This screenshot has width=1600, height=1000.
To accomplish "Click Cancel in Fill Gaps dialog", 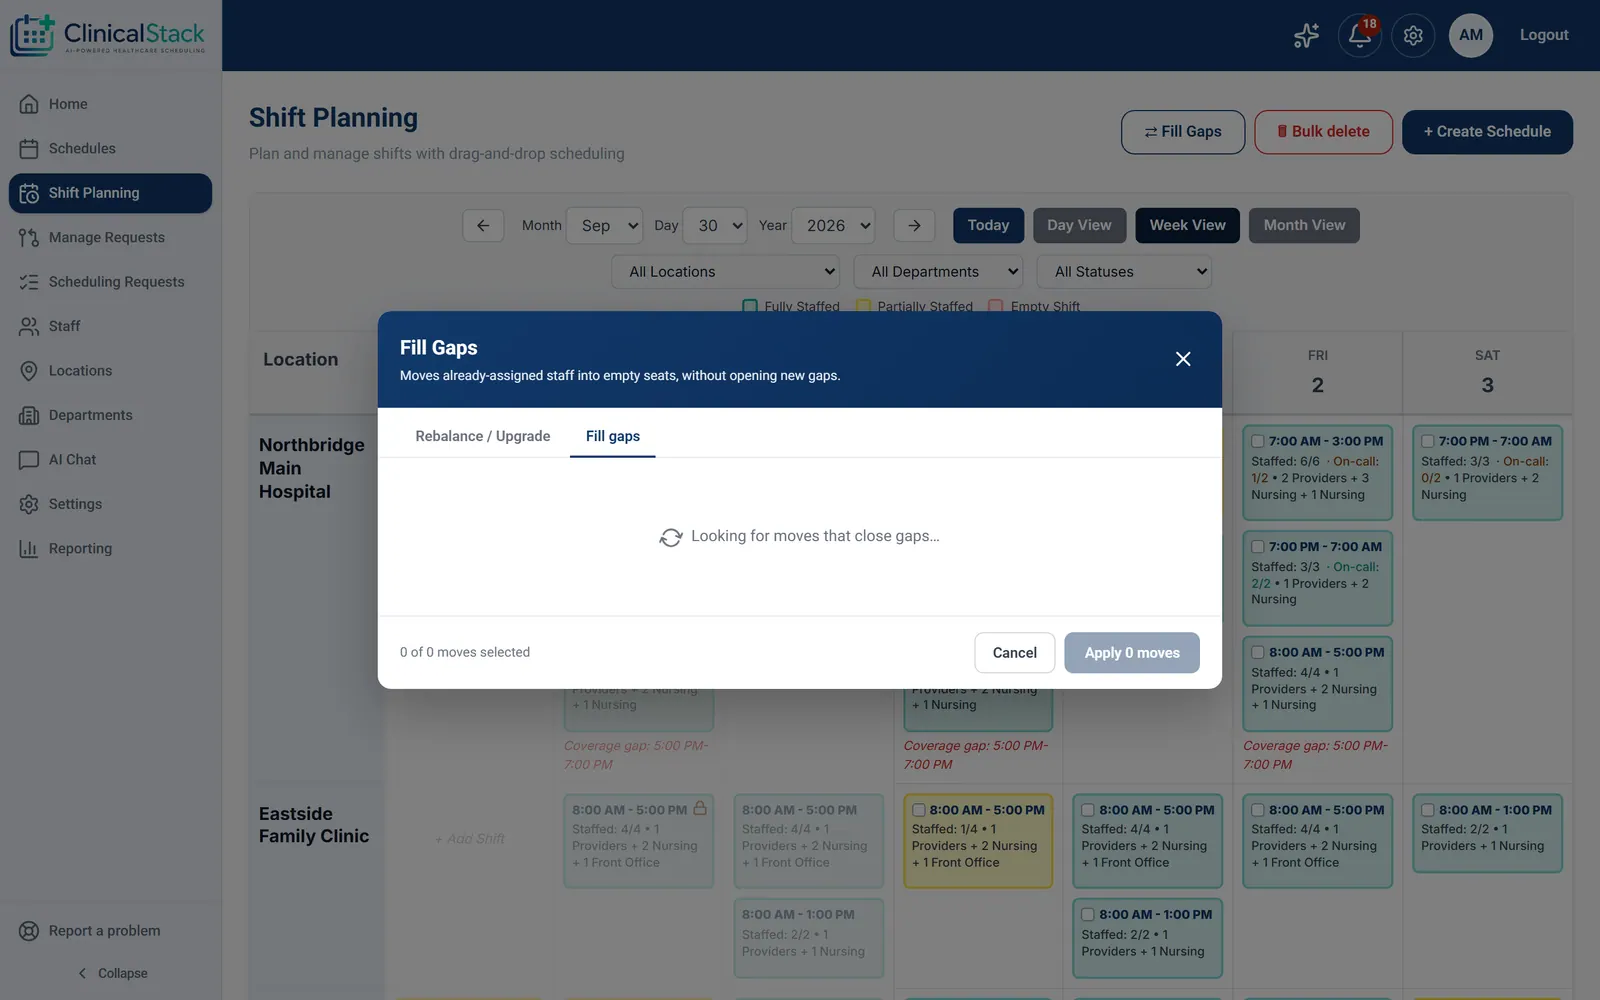I will click(1015, 653).
